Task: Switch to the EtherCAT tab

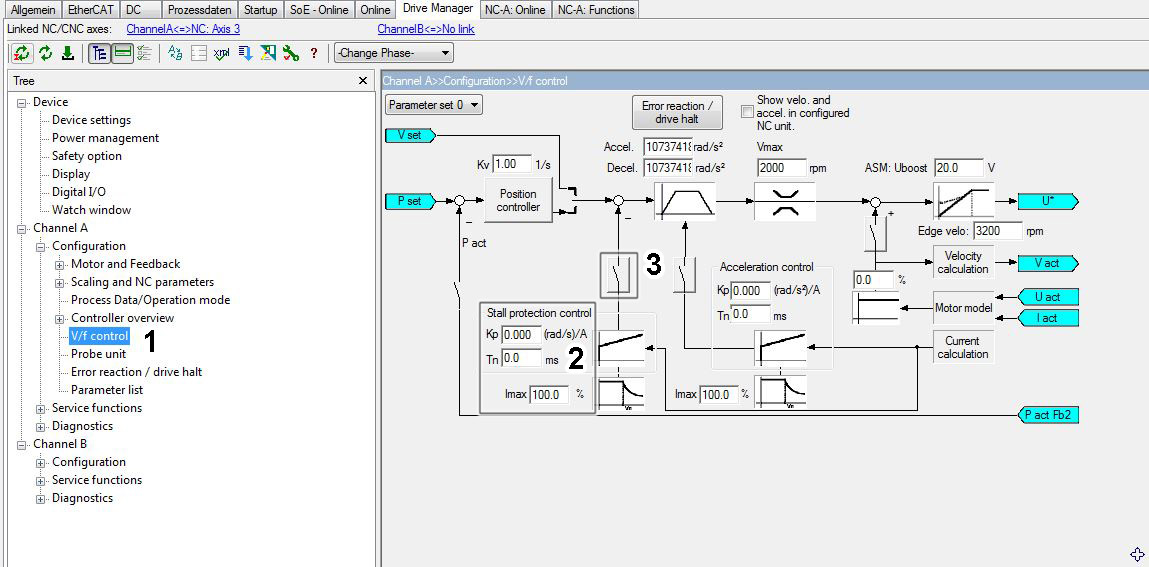Action: [x=92, y=10]
